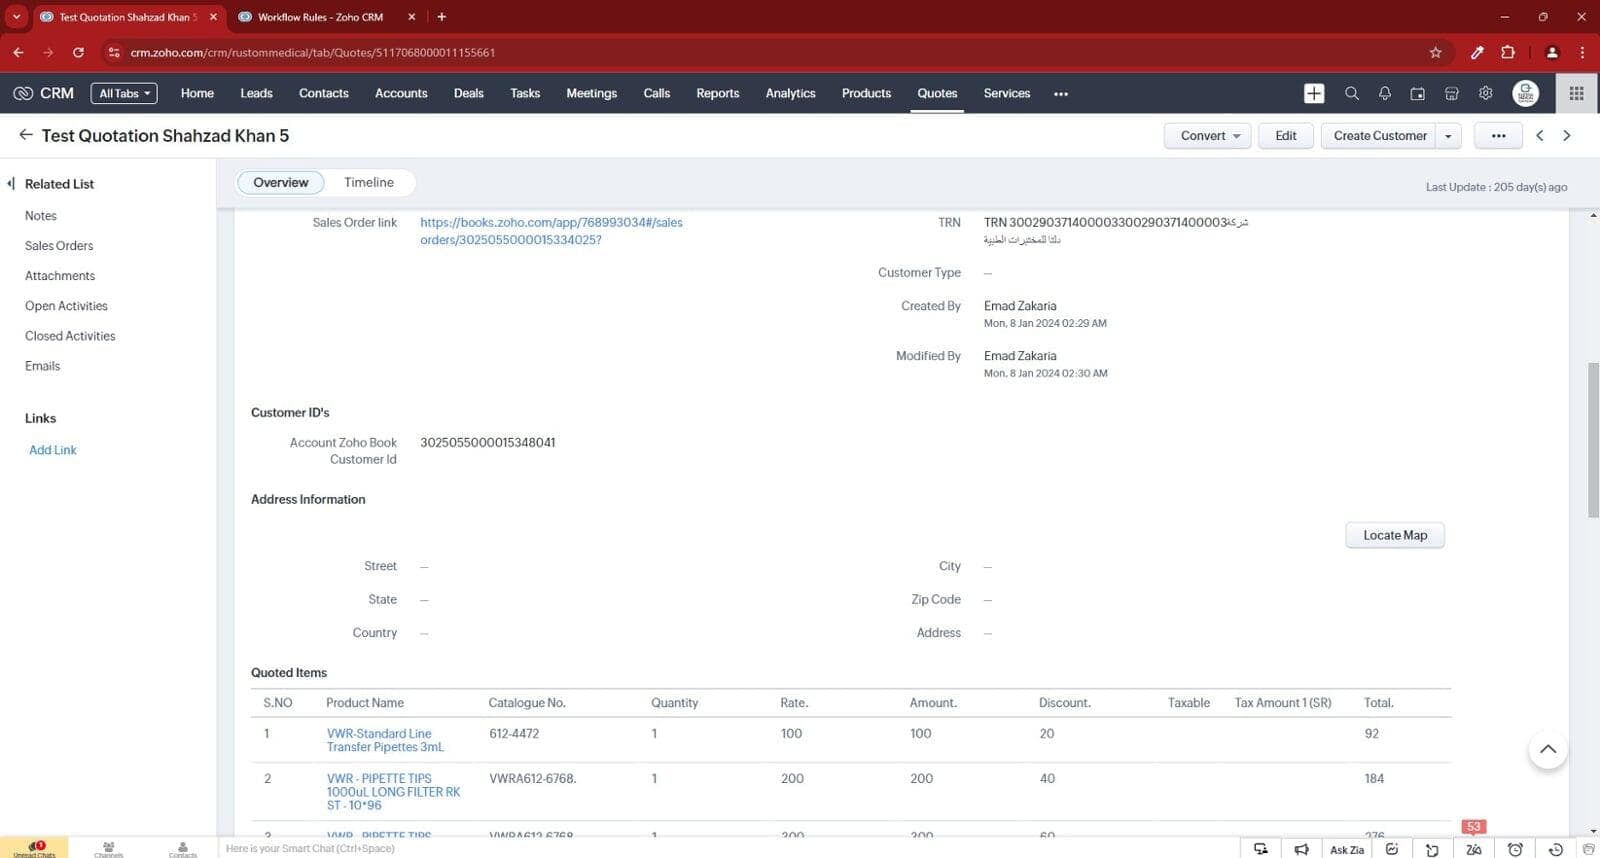Open the Convert dropdown button
The image size is (1600, 858).
point(1207,135)
